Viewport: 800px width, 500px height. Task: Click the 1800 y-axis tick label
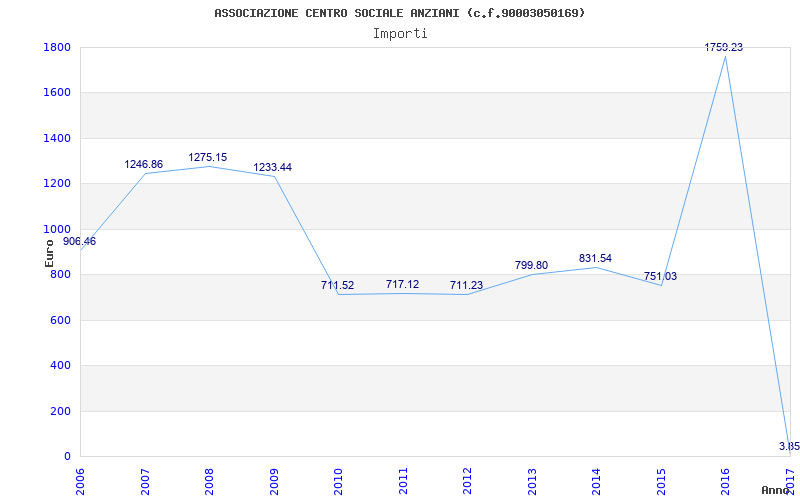(57, 47)
